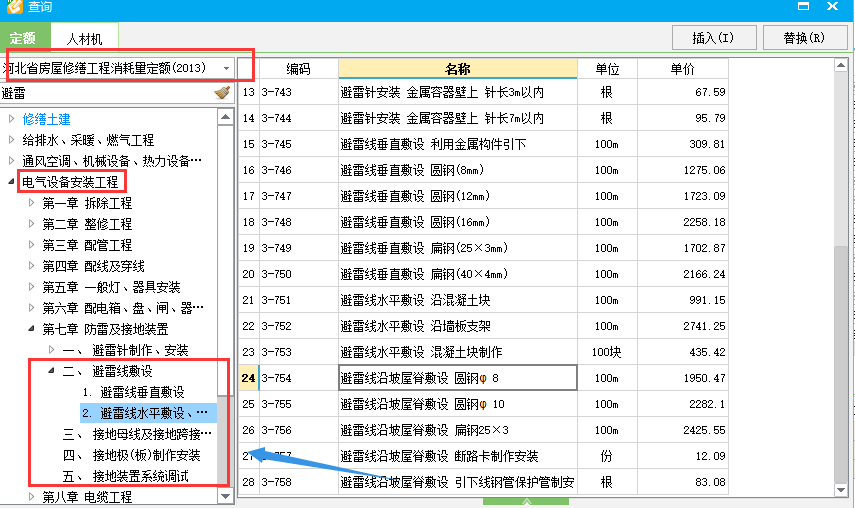Collapse 二、避雷线敷设 node
Viewport: 855px width, 508px height.
(x=52, y=371)
